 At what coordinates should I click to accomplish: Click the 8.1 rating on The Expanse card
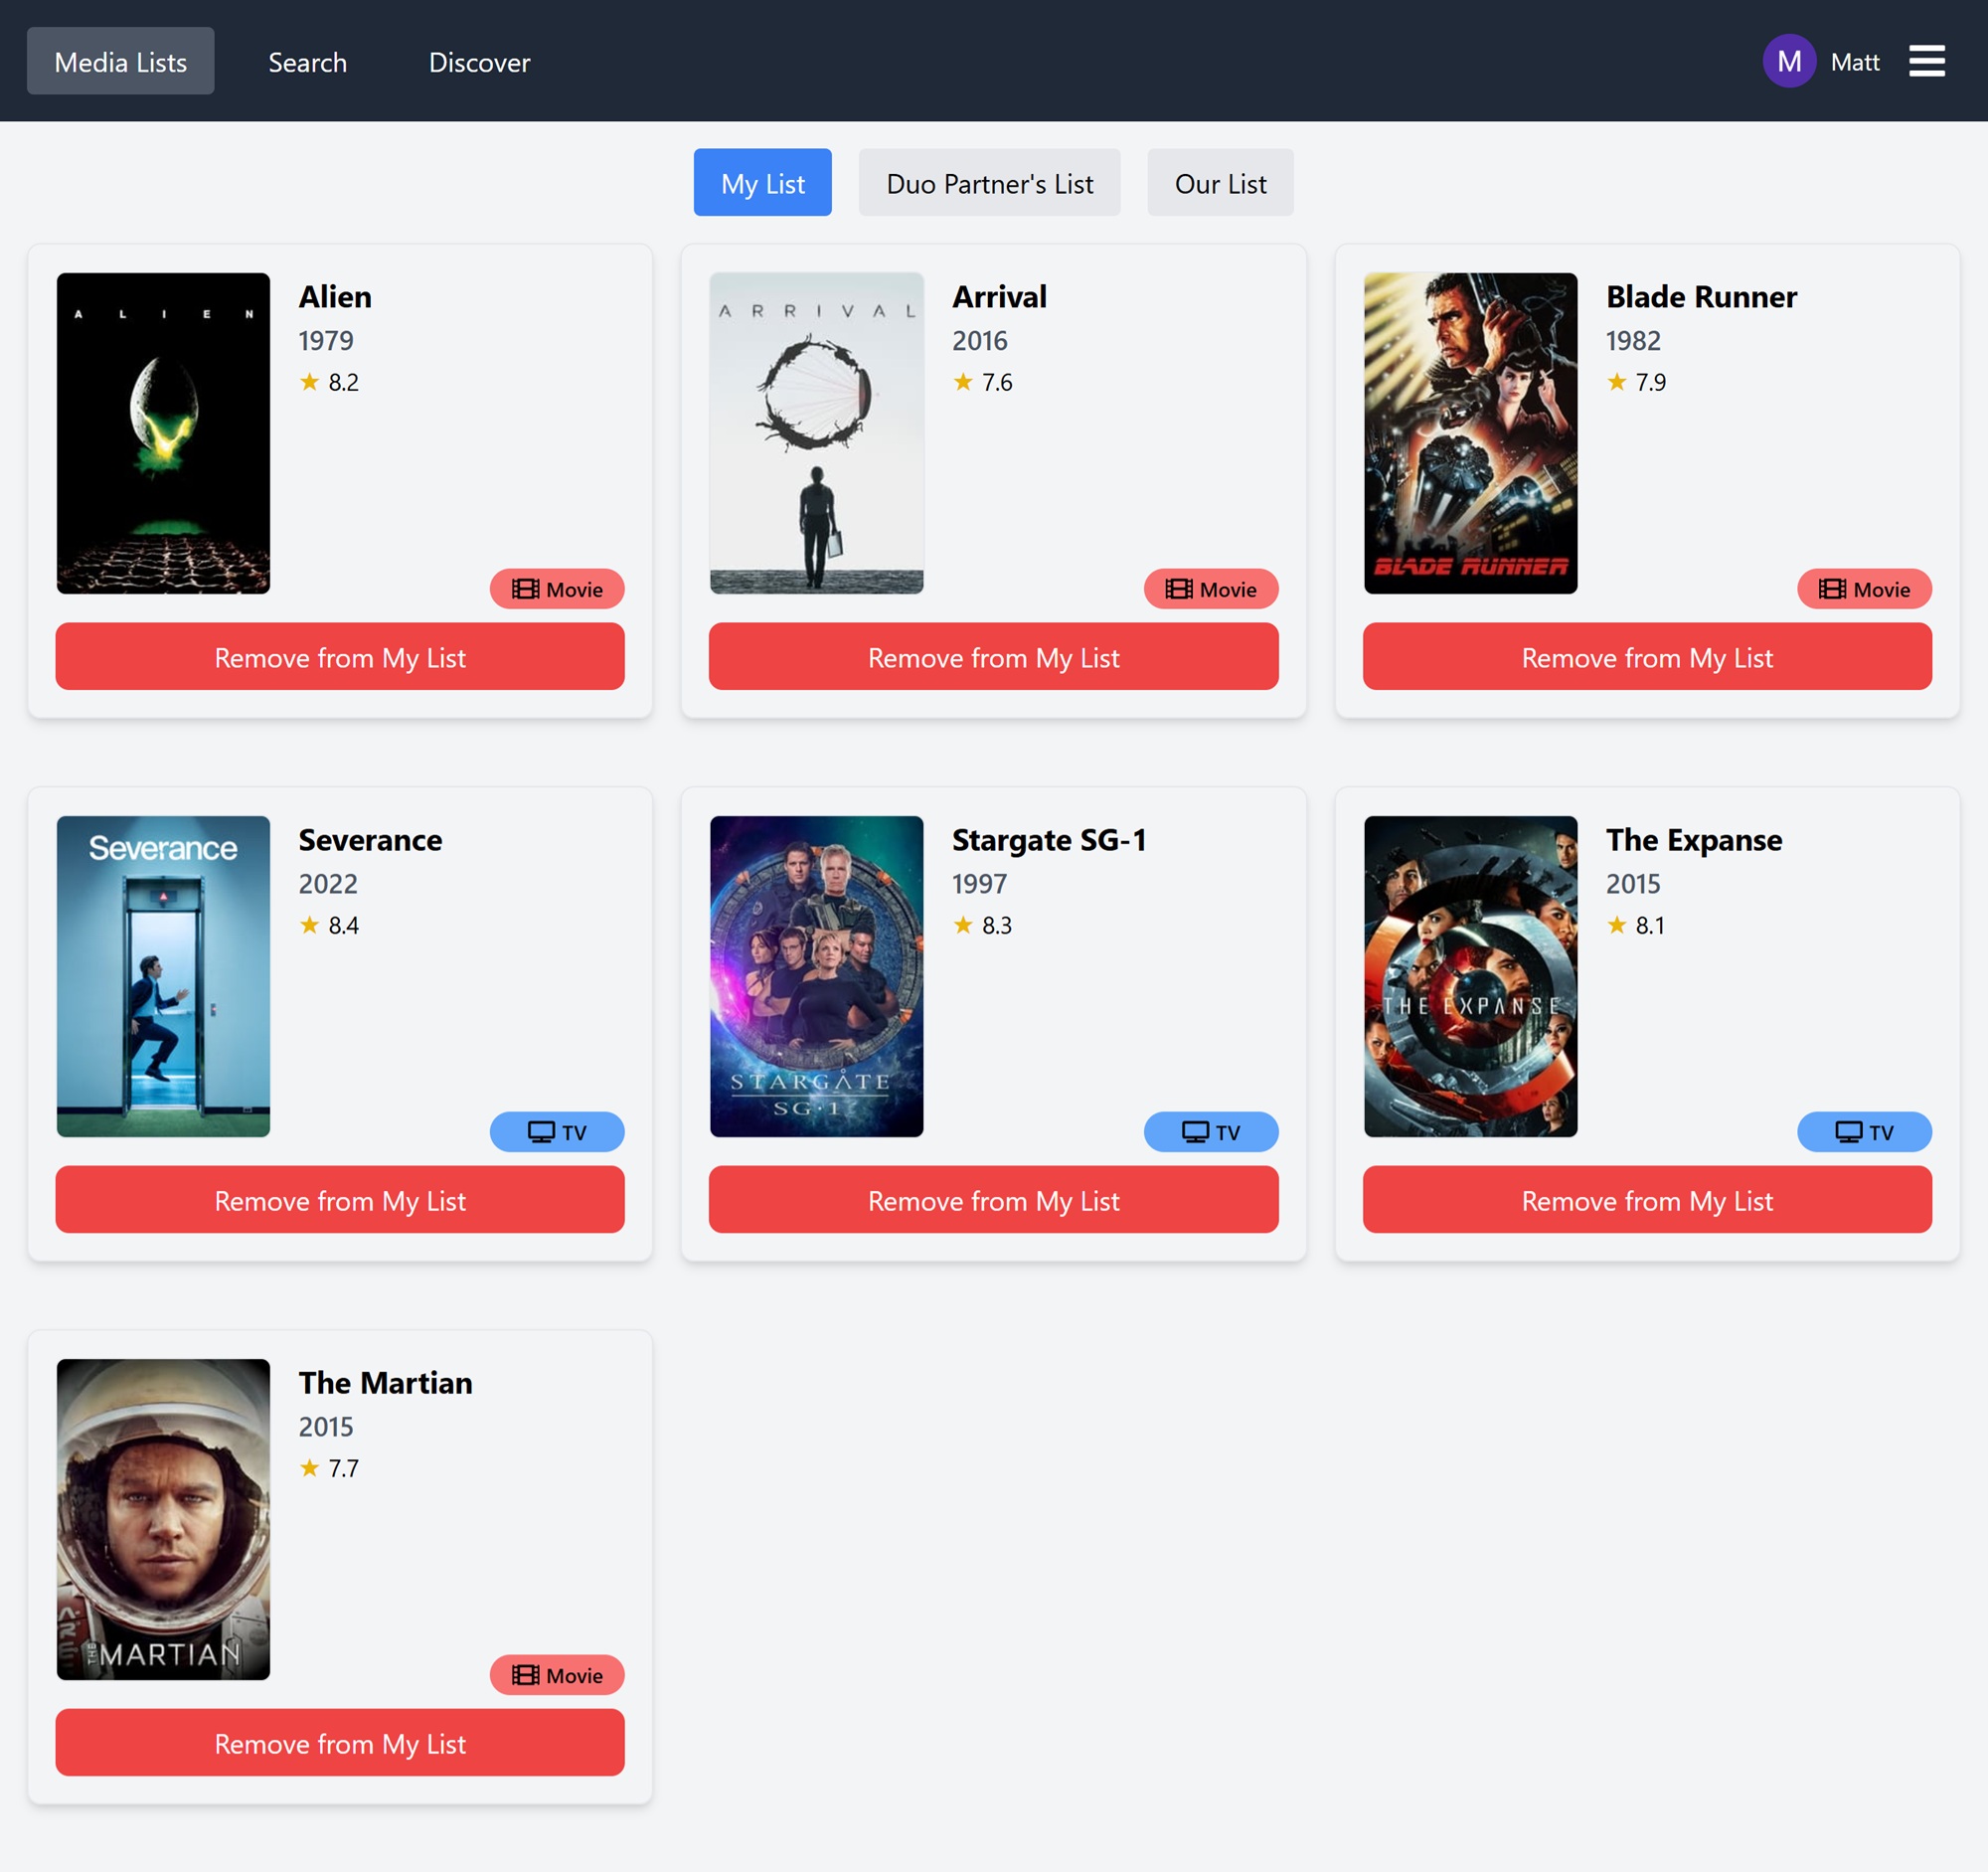[x=1651, y=925]
